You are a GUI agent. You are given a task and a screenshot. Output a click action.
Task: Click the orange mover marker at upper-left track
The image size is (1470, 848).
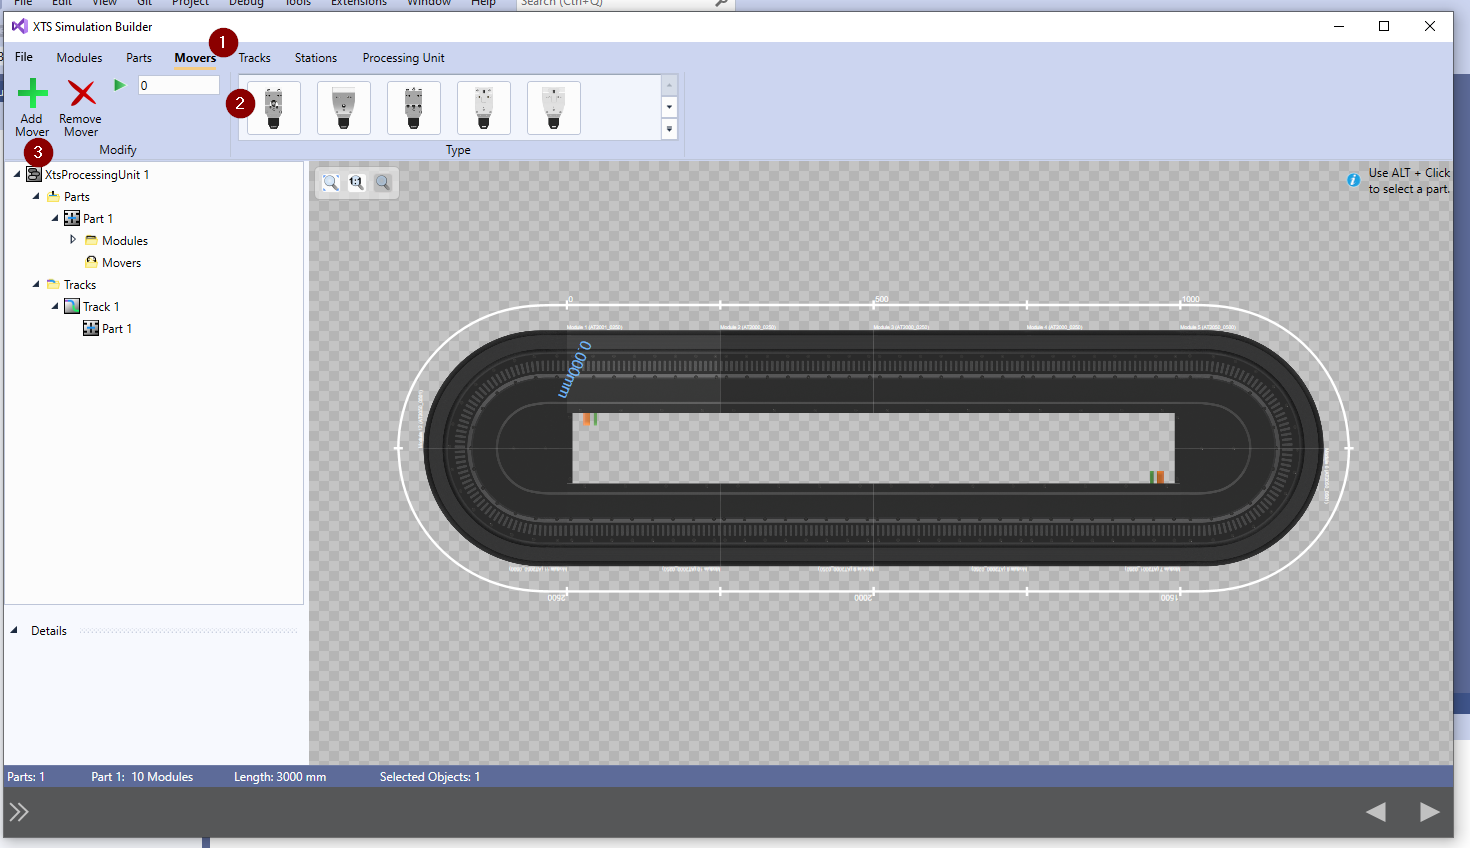coord(586,419)
